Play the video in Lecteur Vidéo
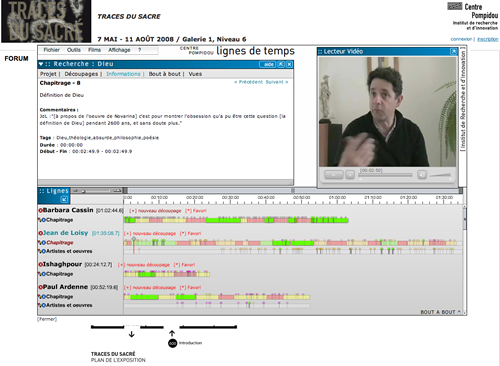500x366 pixels. (334, 175)
